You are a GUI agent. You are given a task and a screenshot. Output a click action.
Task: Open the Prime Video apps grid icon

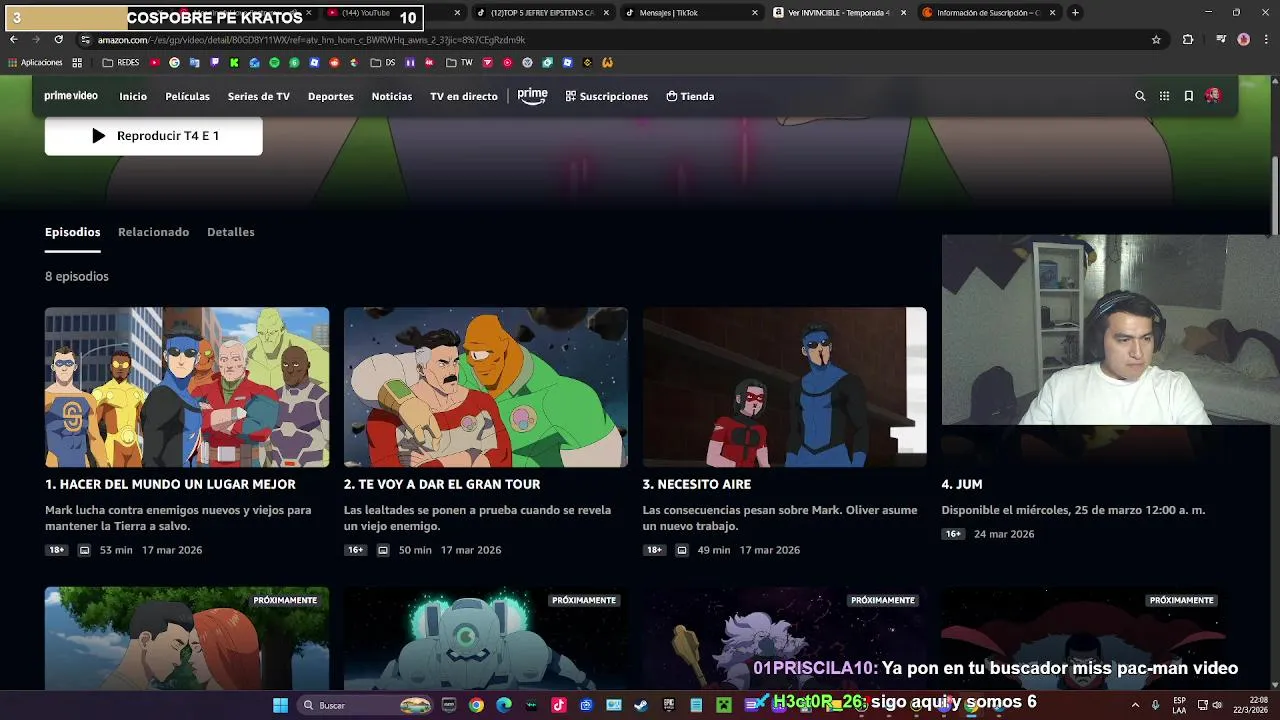tap(1164, 96)
